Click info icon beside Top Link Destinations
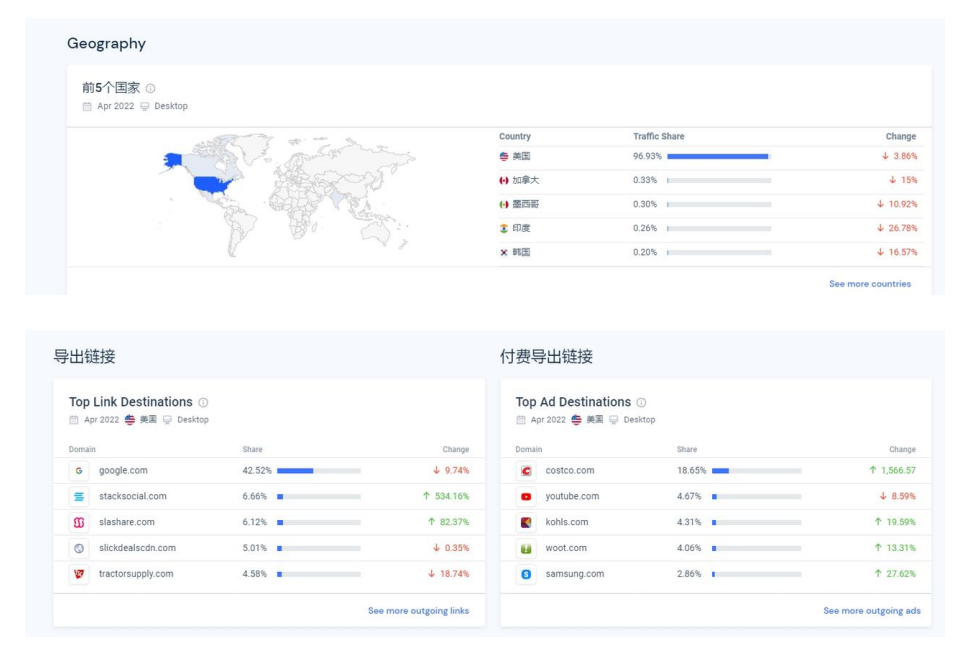The width and height of the screenshot is (977, 650). pyautogui.click(x=203, y=403)
